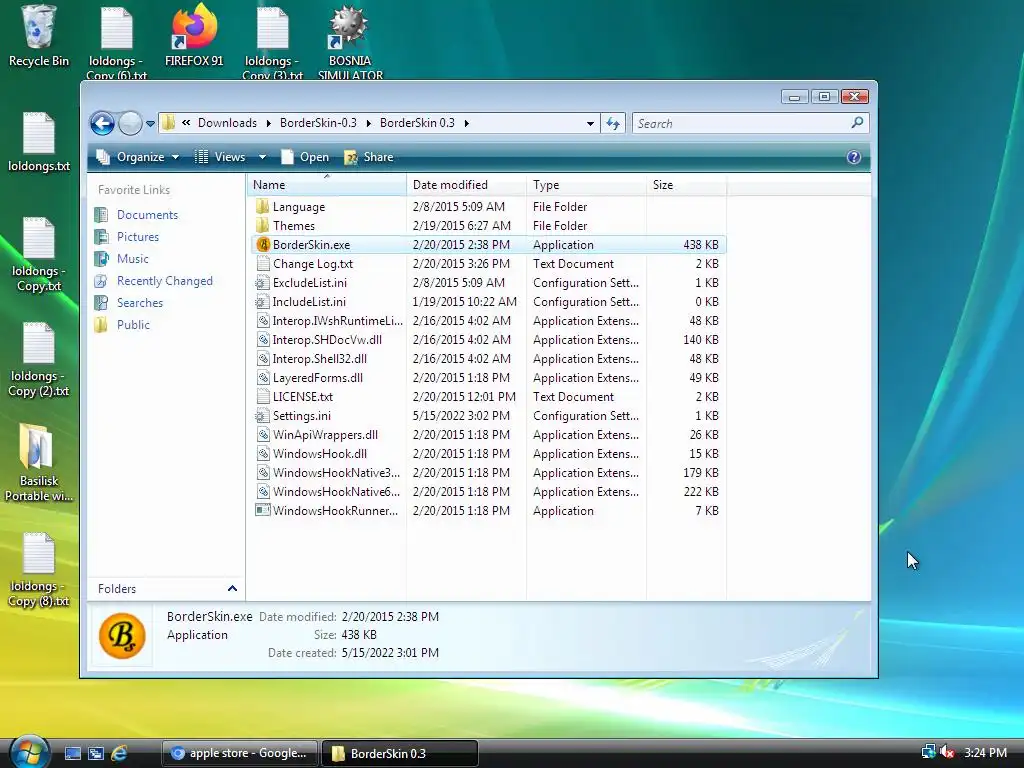Screen dimensions: 1024x768
Task: Select the Settings.ini file icon
Action: tap(263, 415)
